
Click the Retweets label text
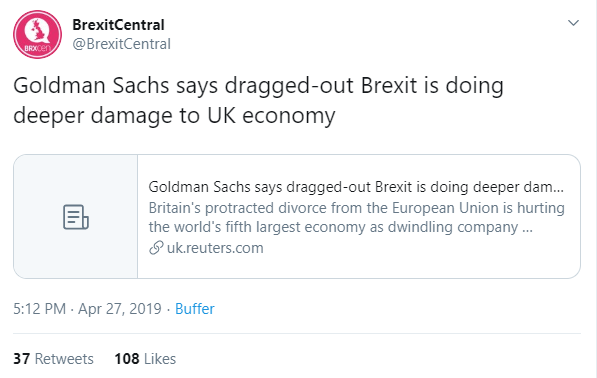pyautogui.click(x=64, y=359)
